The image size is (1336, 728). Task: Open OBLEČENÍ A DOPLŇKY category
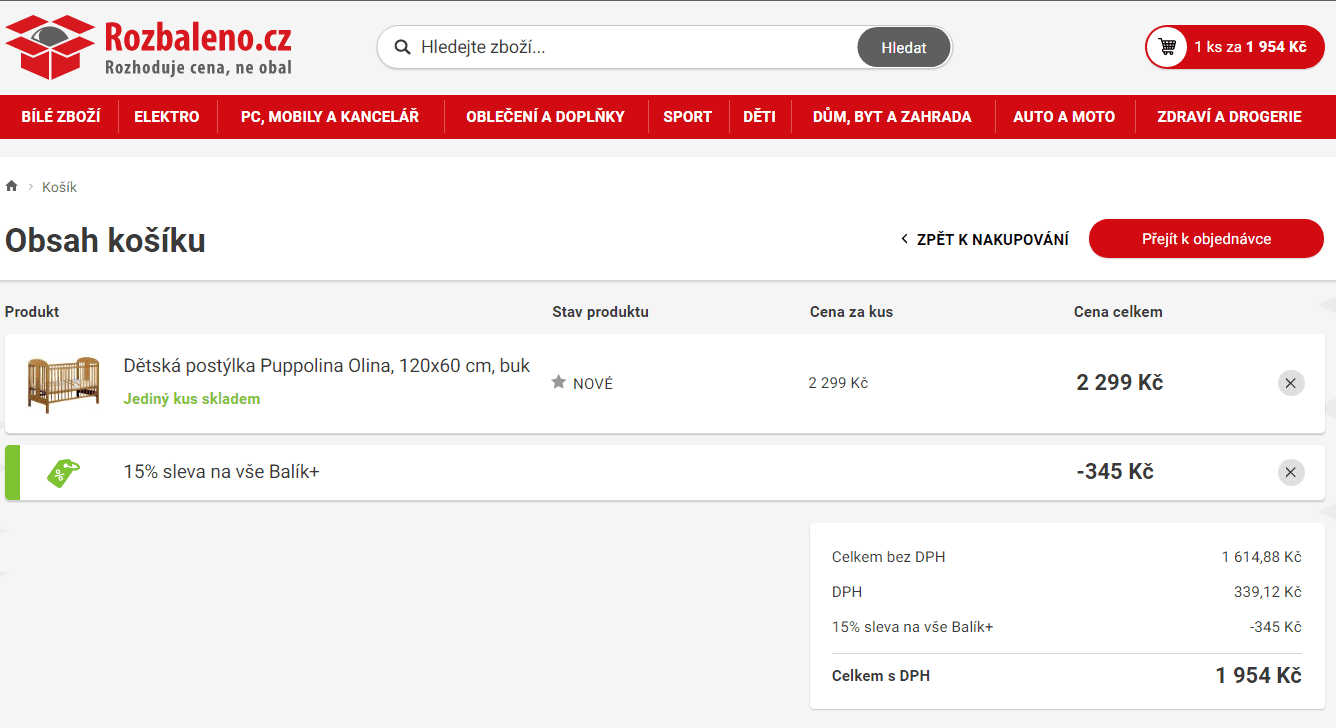coord(545,117)
